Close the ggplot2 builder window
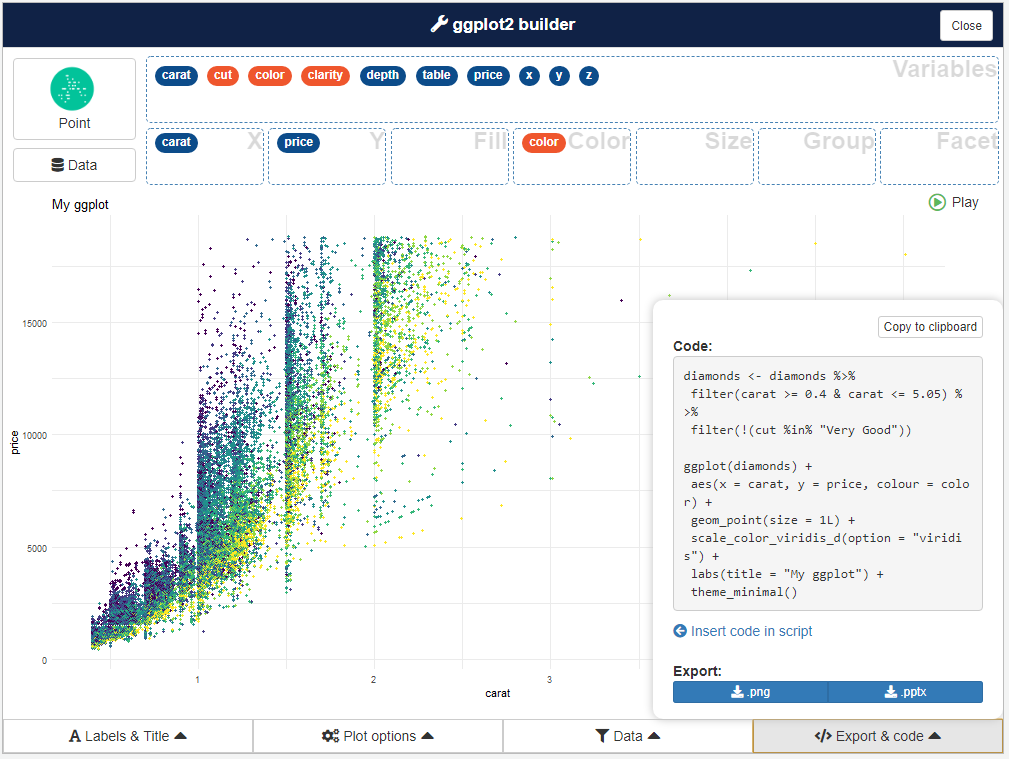This screenshot has height=759, width=1009. click(x=966, y=25)
